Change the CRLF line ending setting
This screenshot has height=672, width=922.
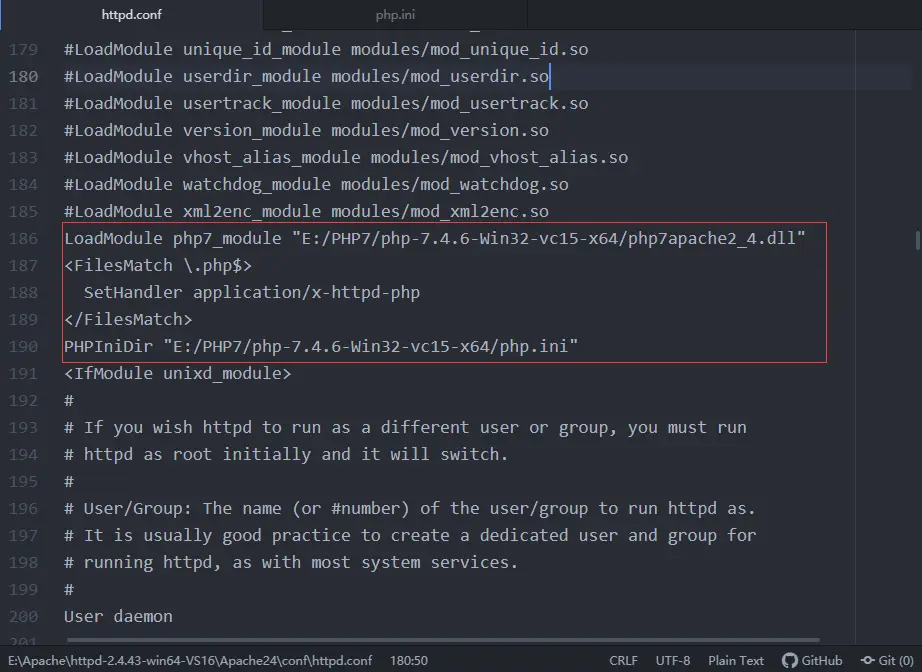623,660
